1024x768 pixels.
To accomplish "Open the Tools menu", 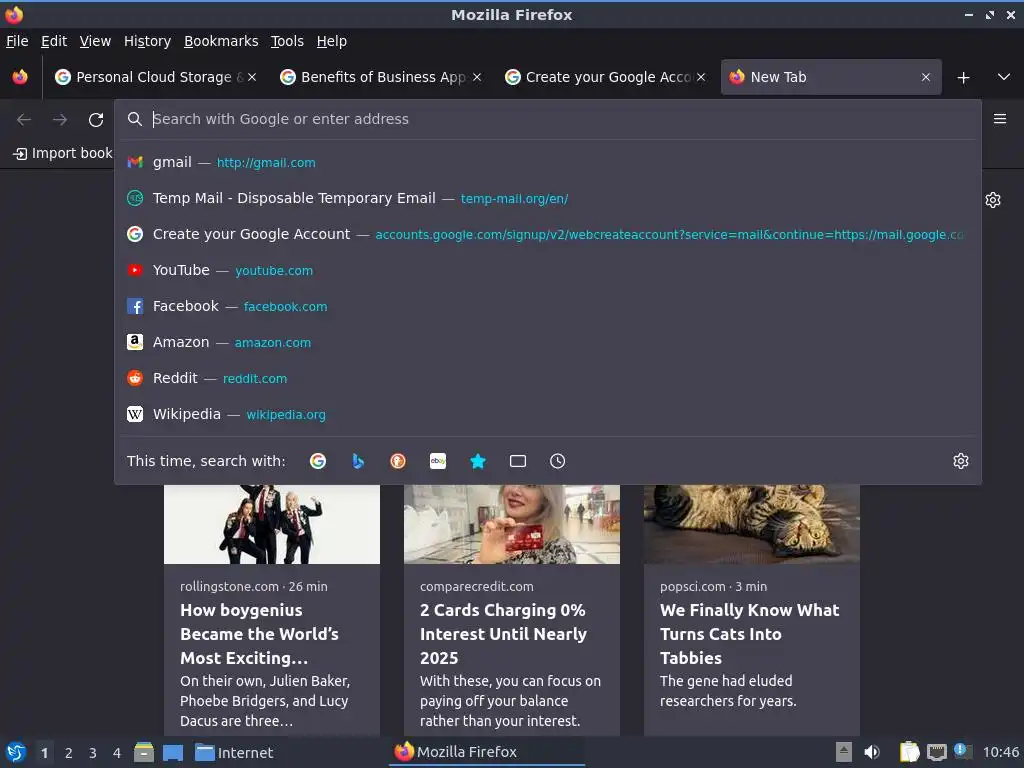I will click(x=287, y=41).
